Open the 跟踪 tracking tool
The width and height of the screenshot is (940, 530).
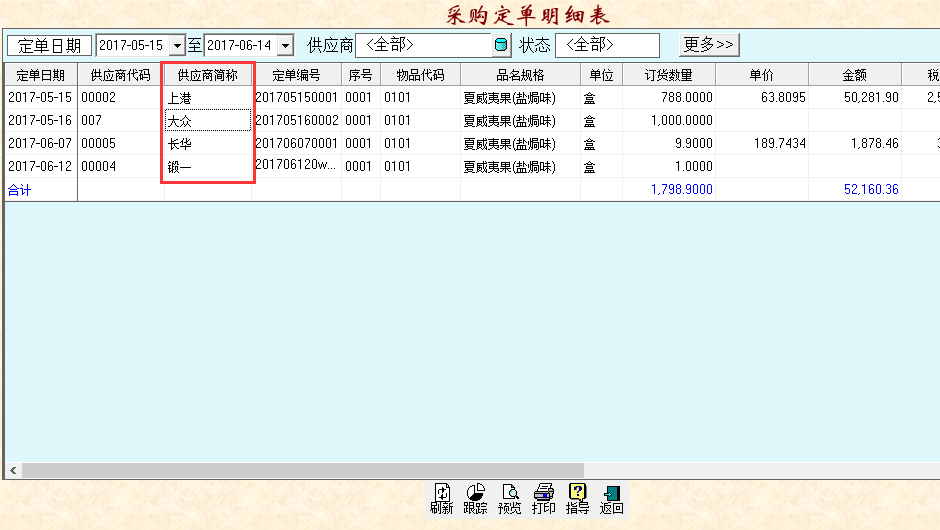click(x=475, y=499)
